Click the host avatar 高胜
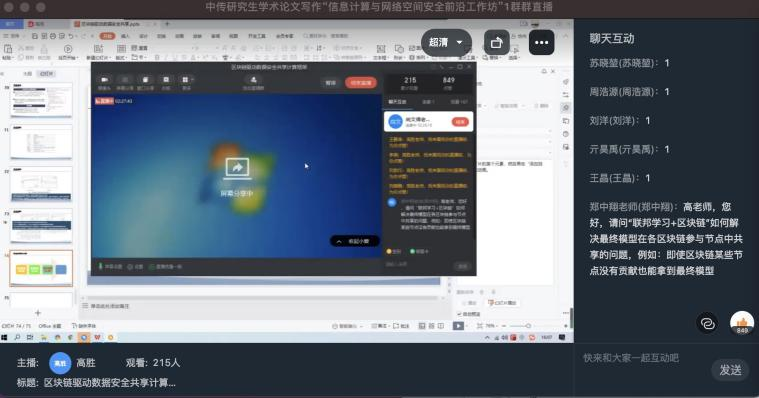The image size is (759, 398). [x=60, y=363]
